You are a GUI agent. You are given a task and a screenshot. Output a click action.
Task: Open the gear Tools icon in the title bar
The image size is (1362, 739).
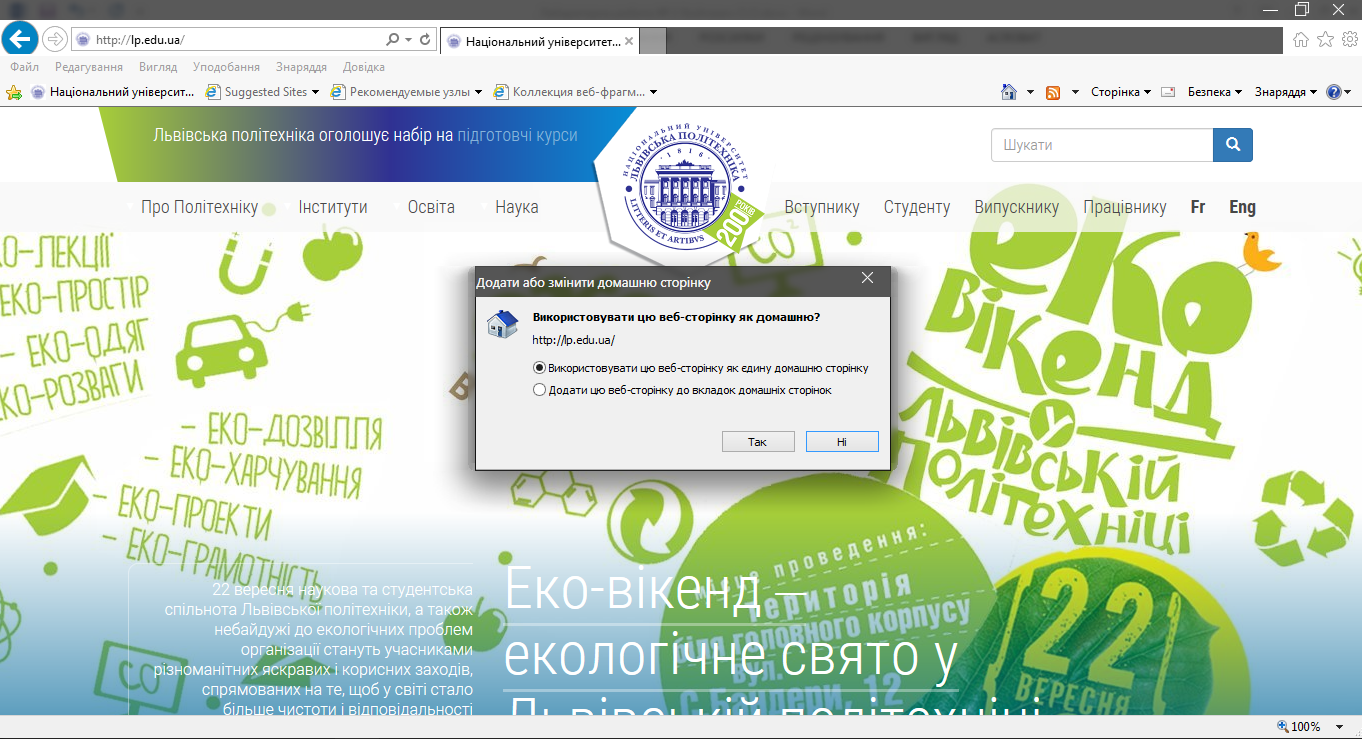pos(1350,40)
